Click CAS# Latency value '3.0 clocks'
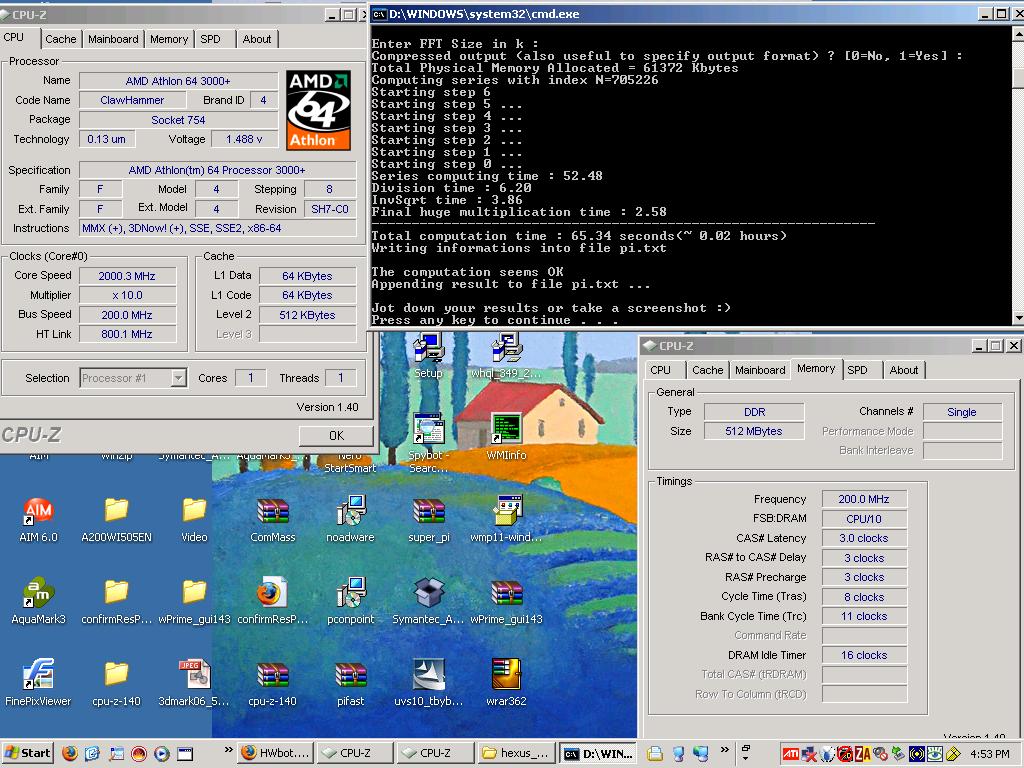This screenshot has width=1024, height=768. point(864,538)
